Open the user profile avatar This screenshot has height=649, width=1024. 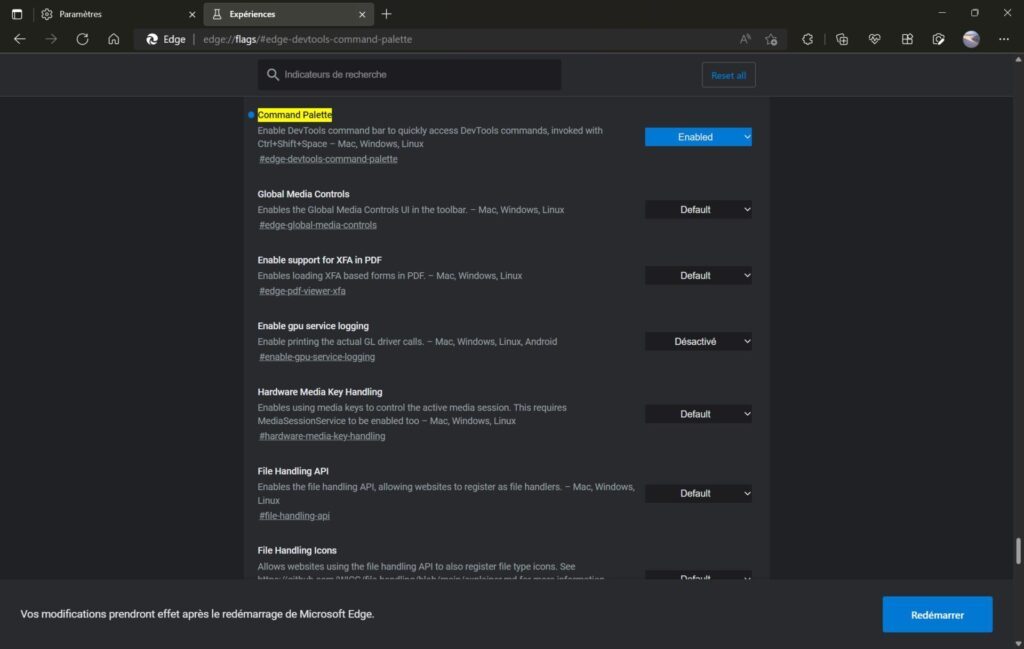(971, 39)
